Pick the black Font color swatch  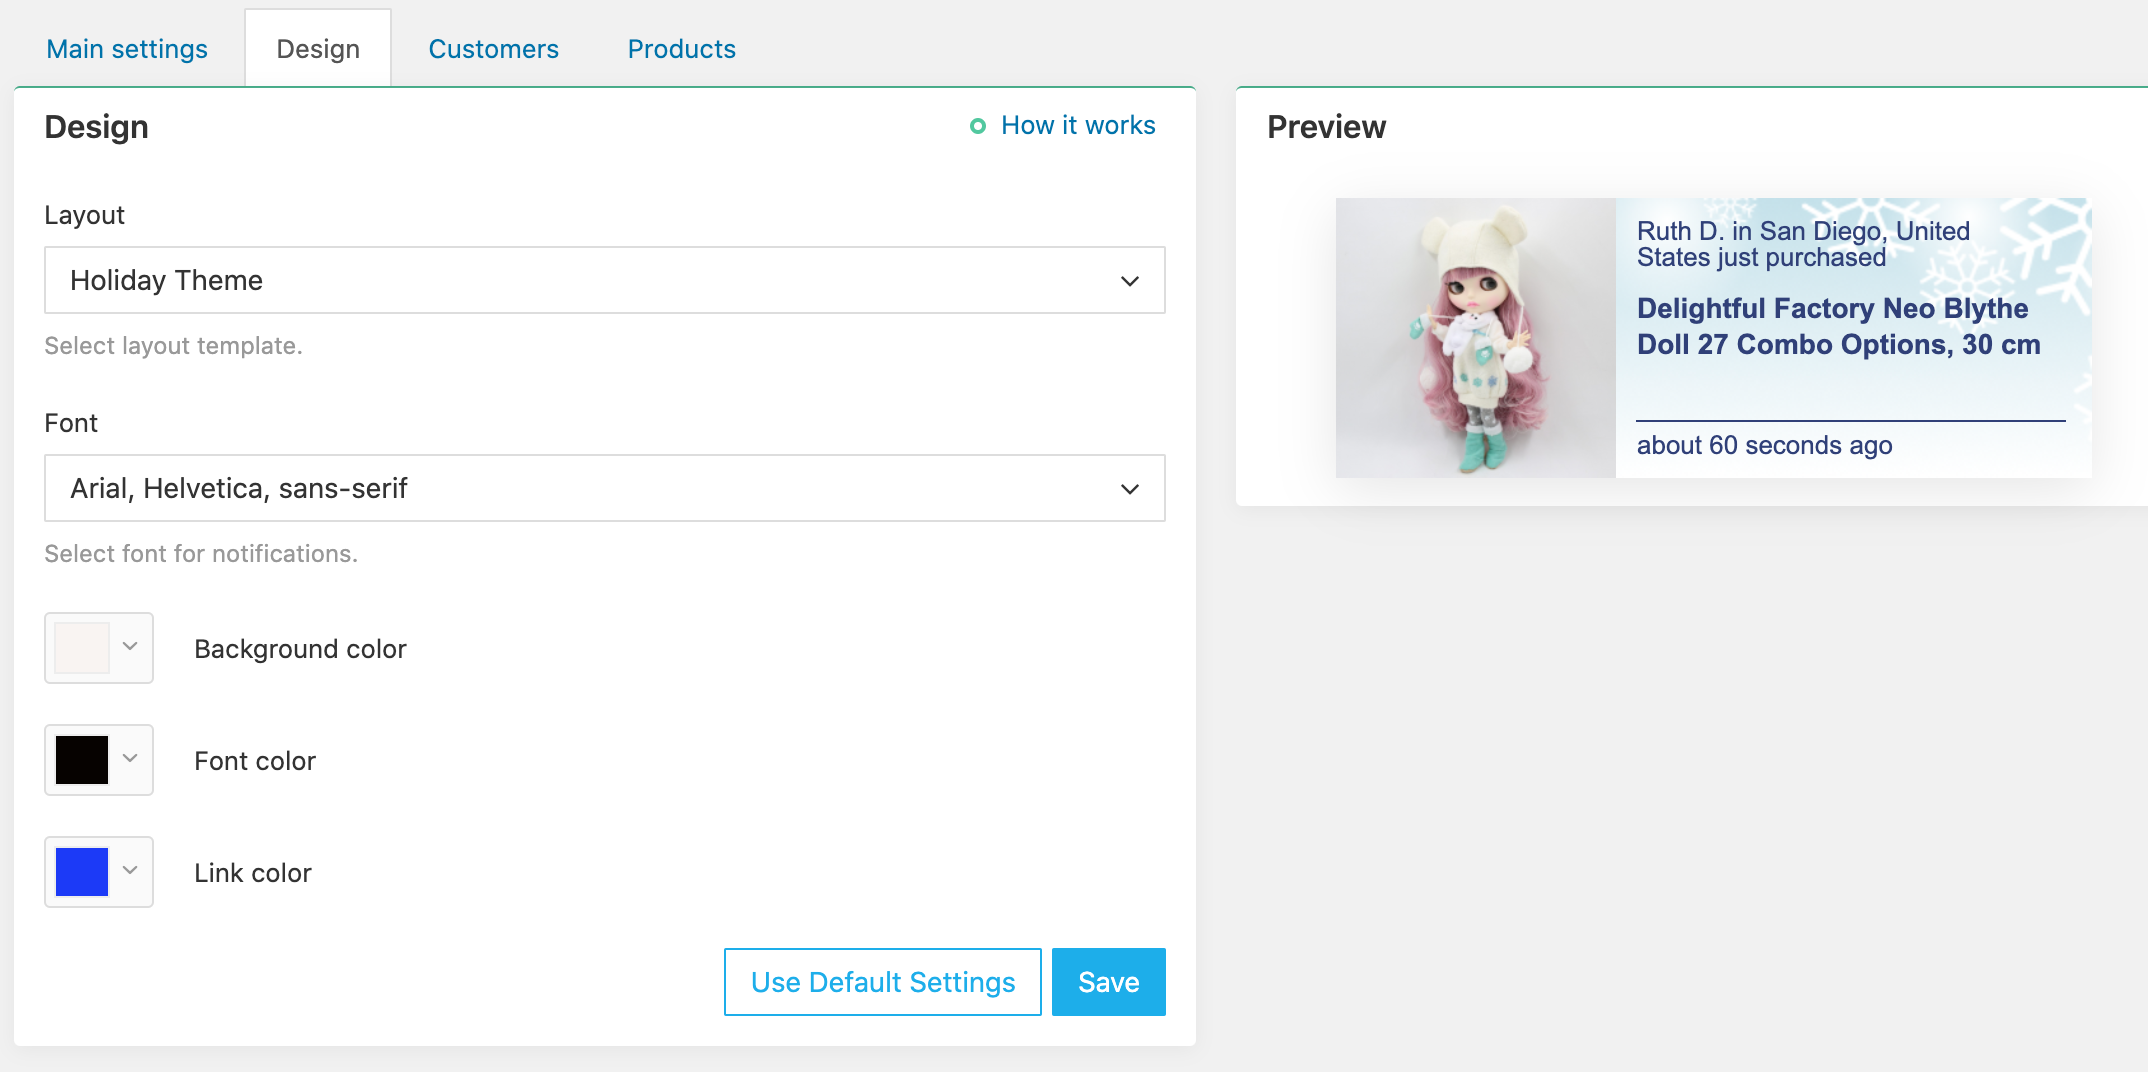(x=82, y=760)
